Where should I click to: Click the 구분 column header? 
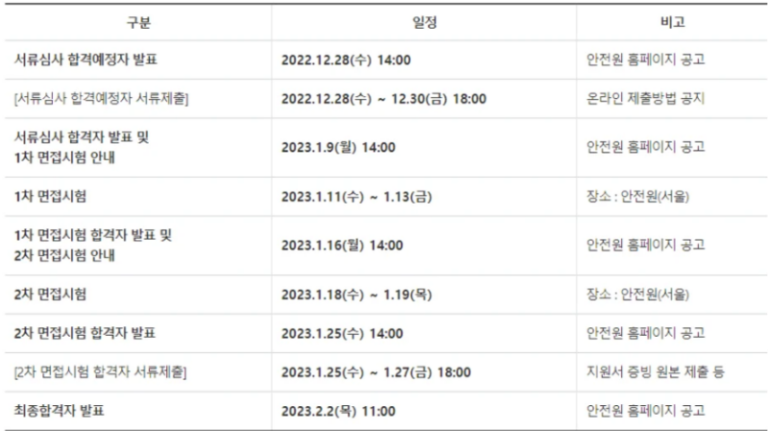click(138, 22)
